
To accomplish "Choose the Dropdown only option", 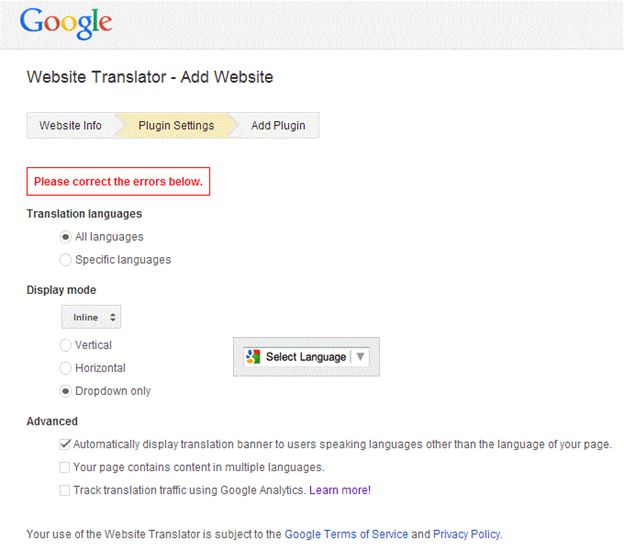I will click(x=66, y=391).
